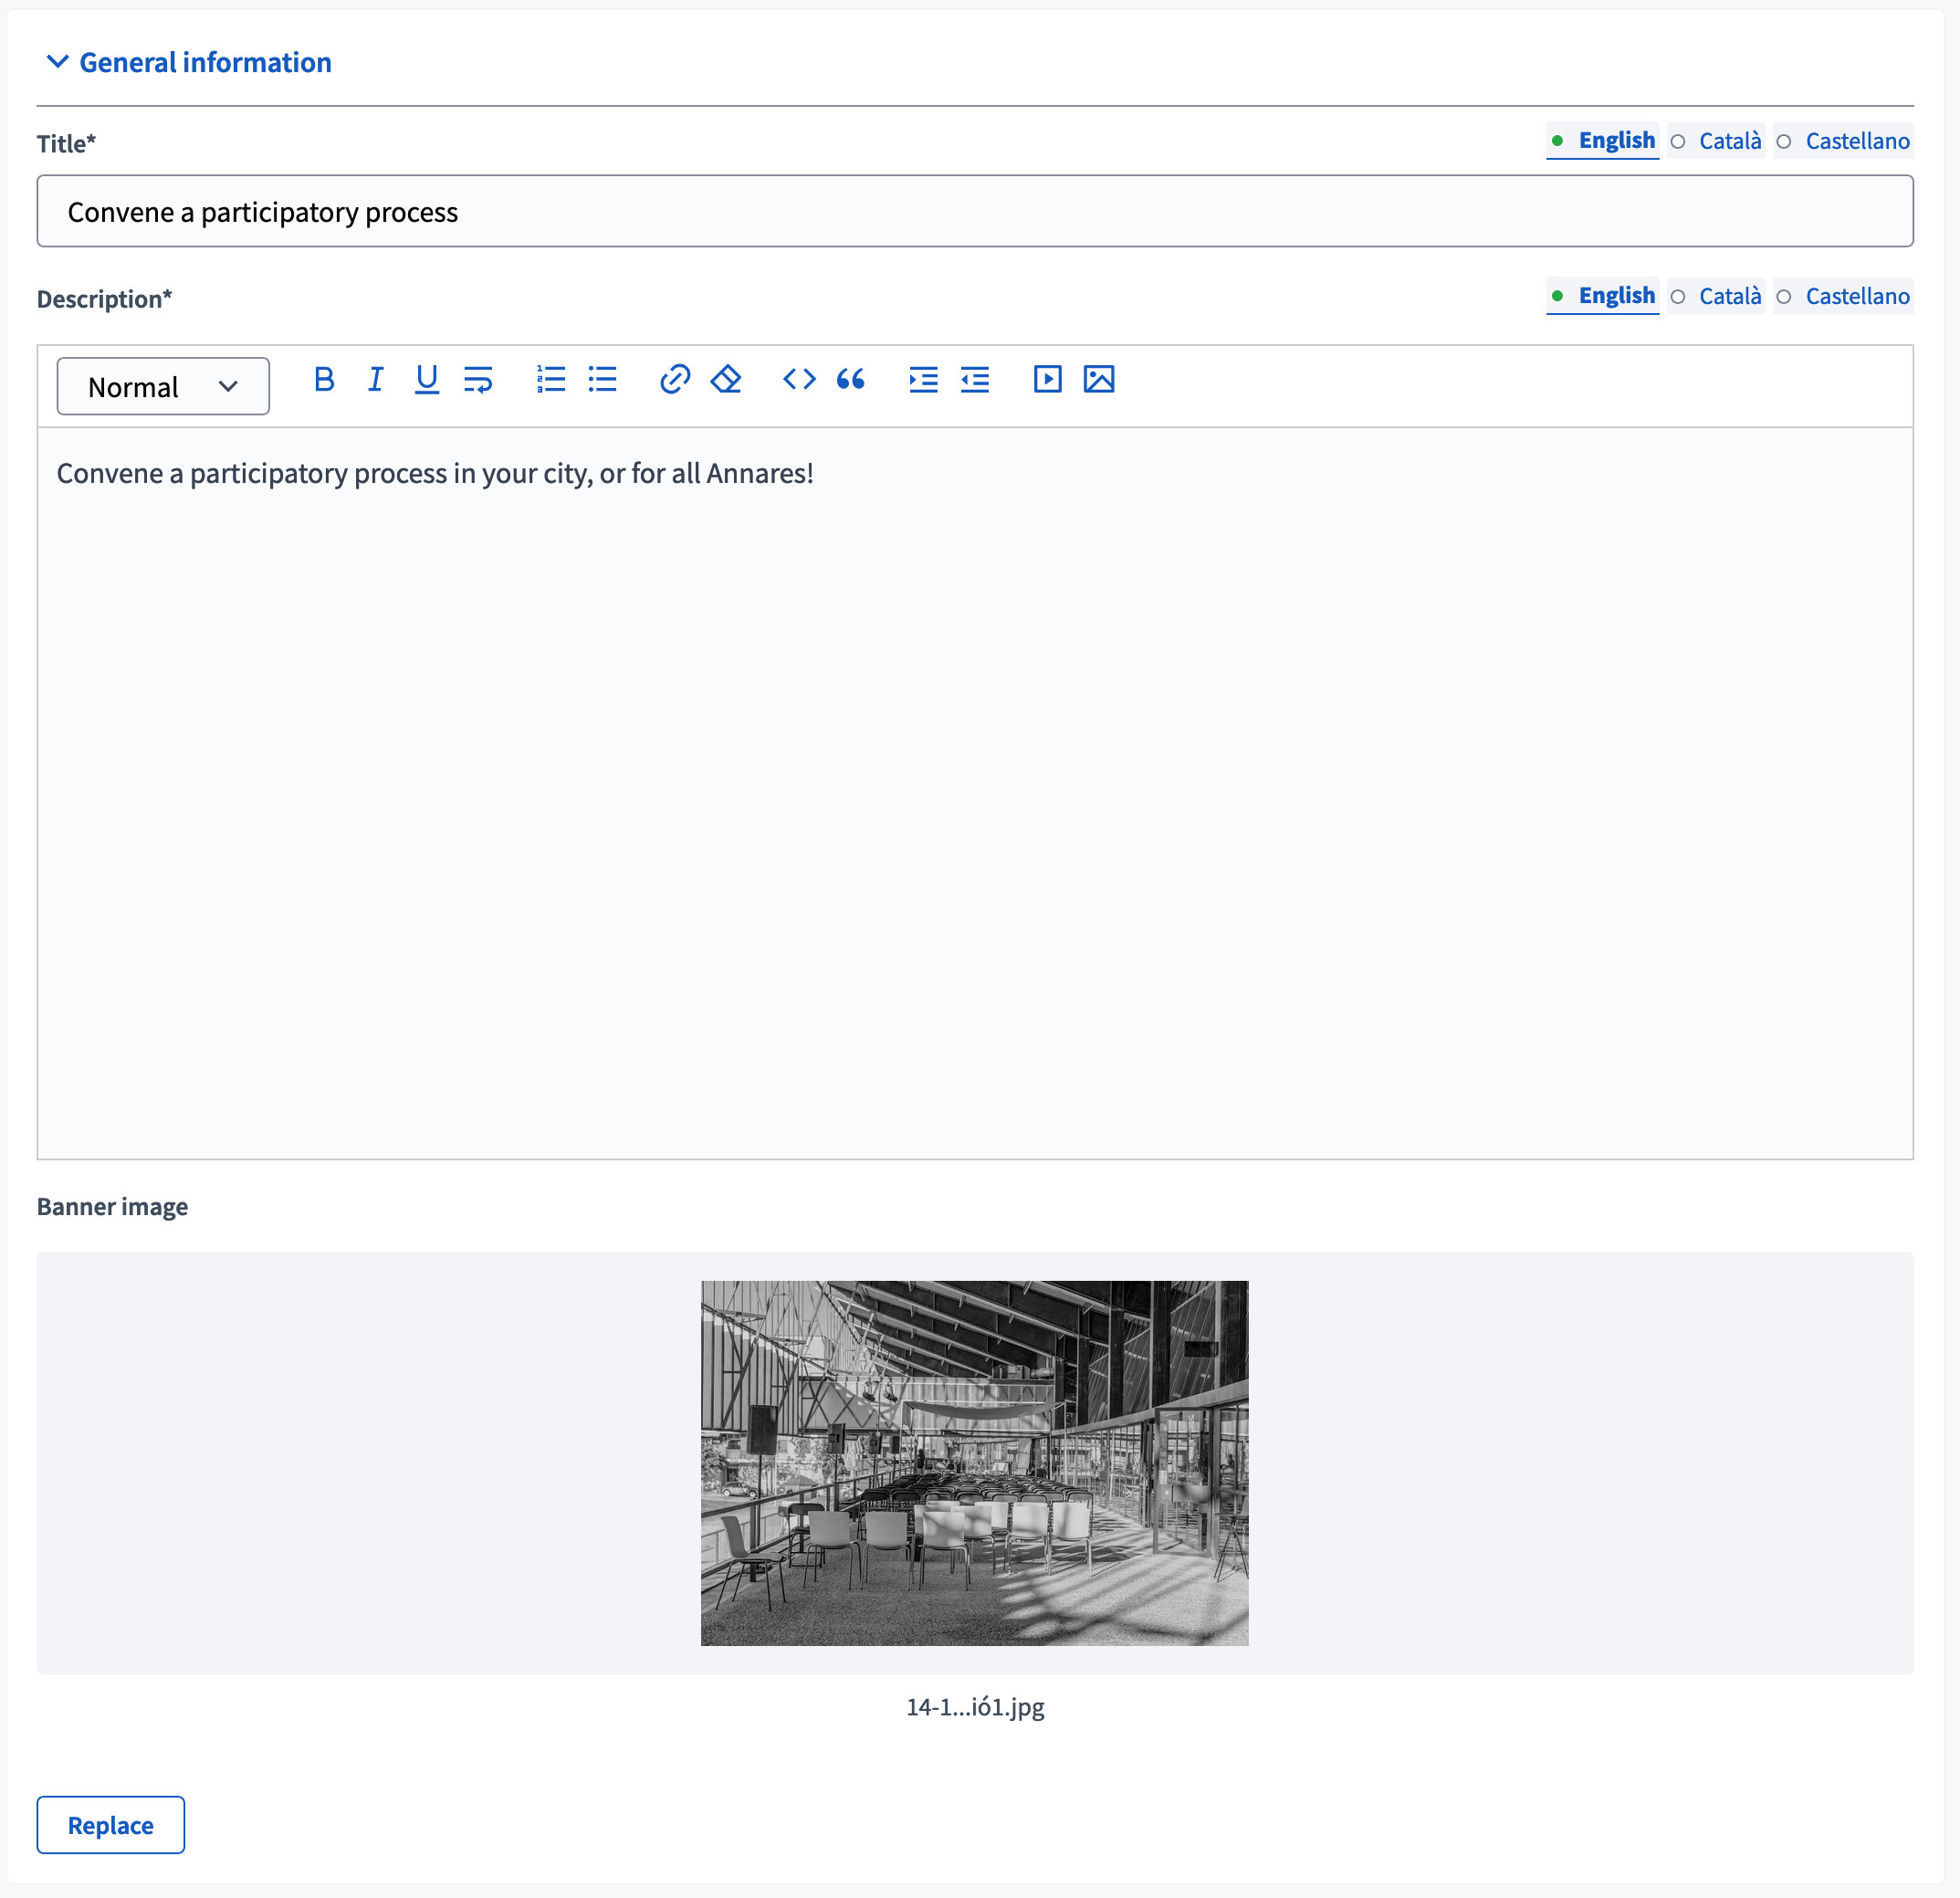Screen dimensions: 1960x1898
Task: Insert an ordered list
Action: coord(551,380)
